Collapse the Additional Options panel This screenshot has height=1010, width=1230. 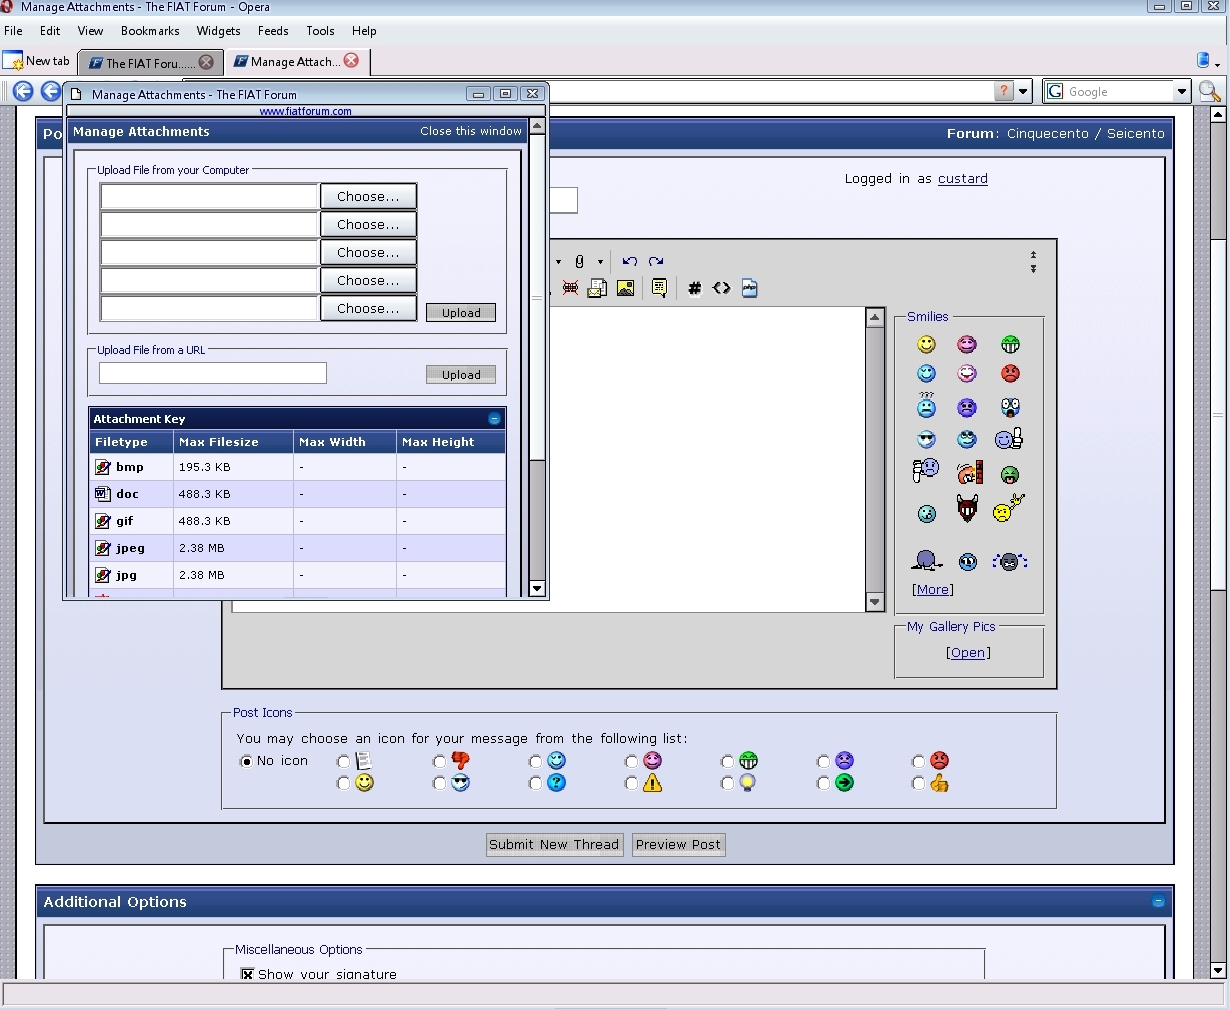(x=1158, y=902)
